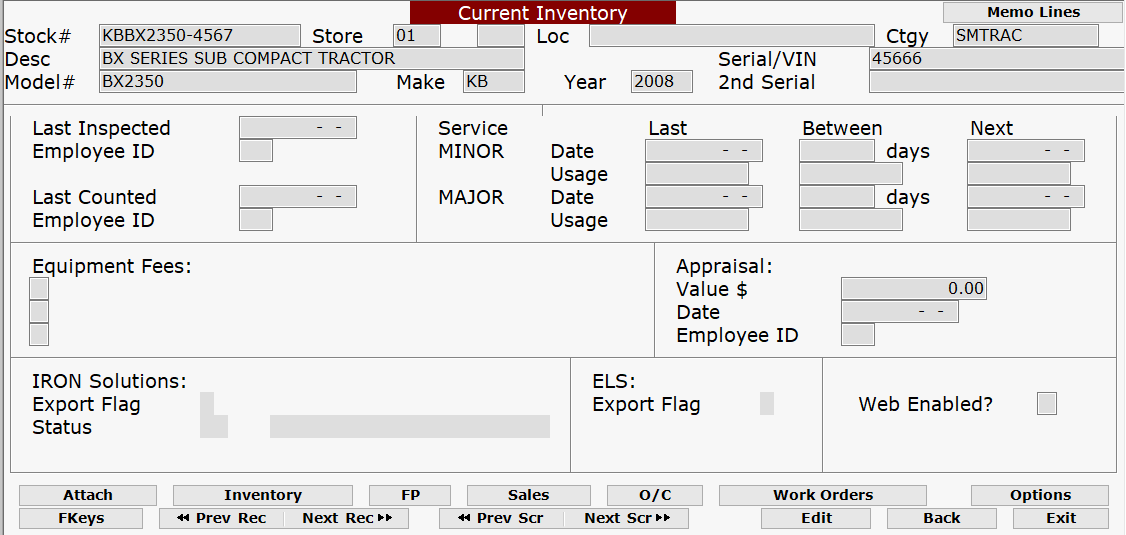
Task: Click the IRON Solutions Export Flag box
Action: (207, 404)
